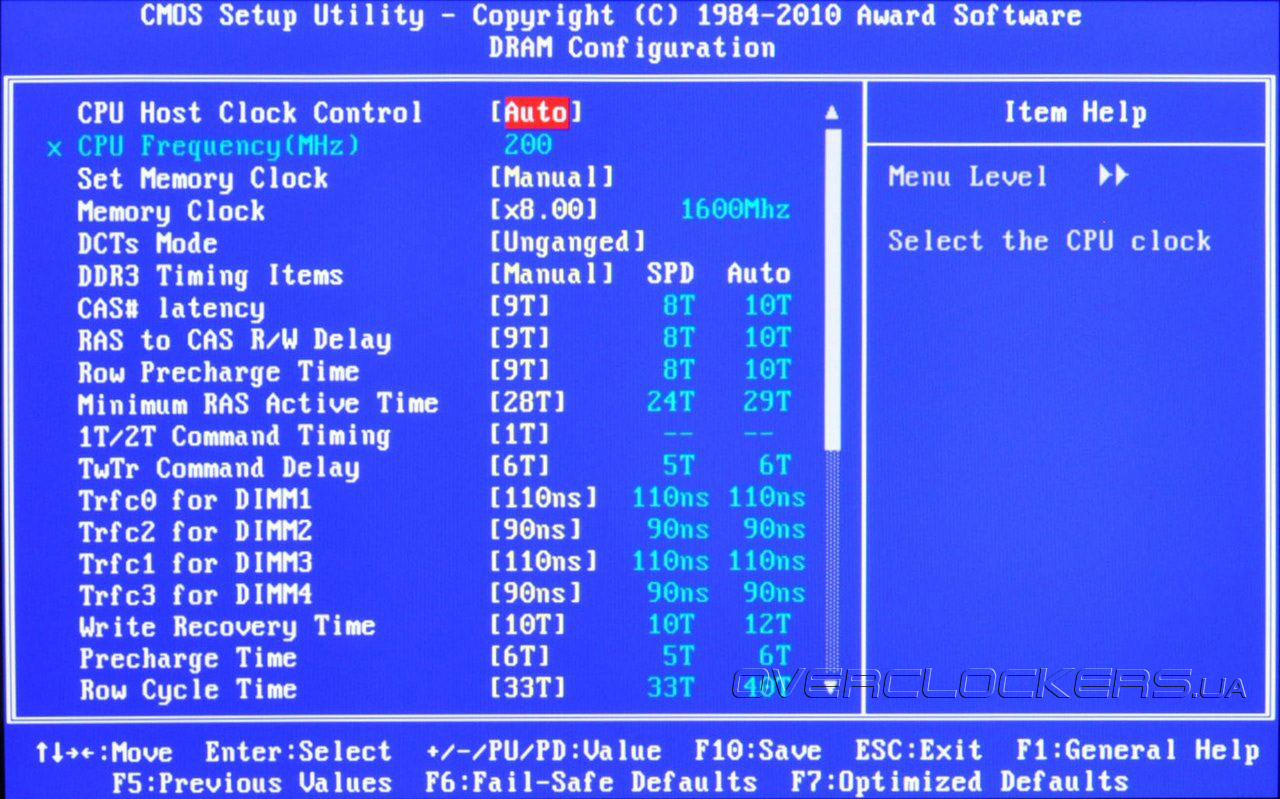Click the Write Recovery Time label
Screen dimensions: 1280x799
(227, 627)
